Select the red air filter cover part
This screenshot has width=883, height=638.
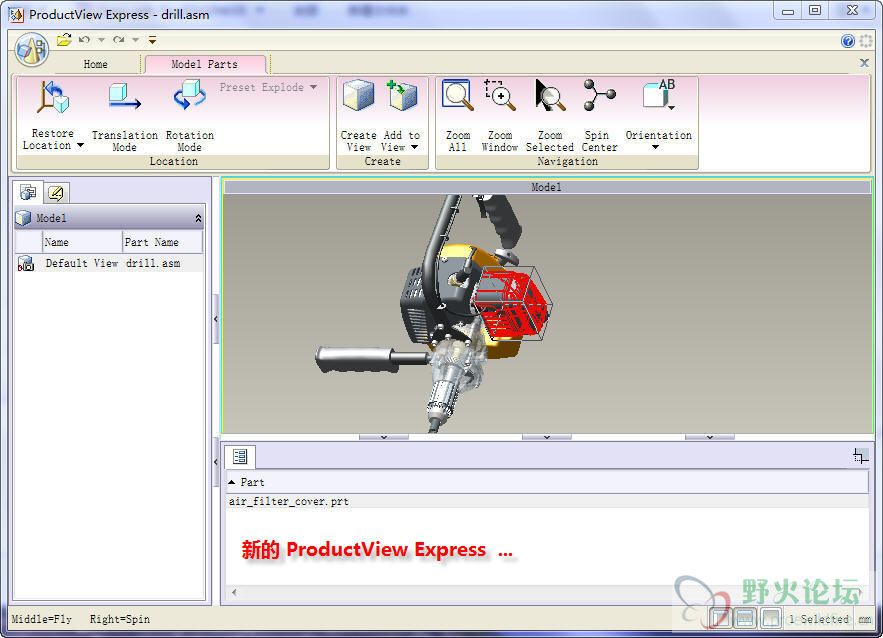click(x=512, y=305)
